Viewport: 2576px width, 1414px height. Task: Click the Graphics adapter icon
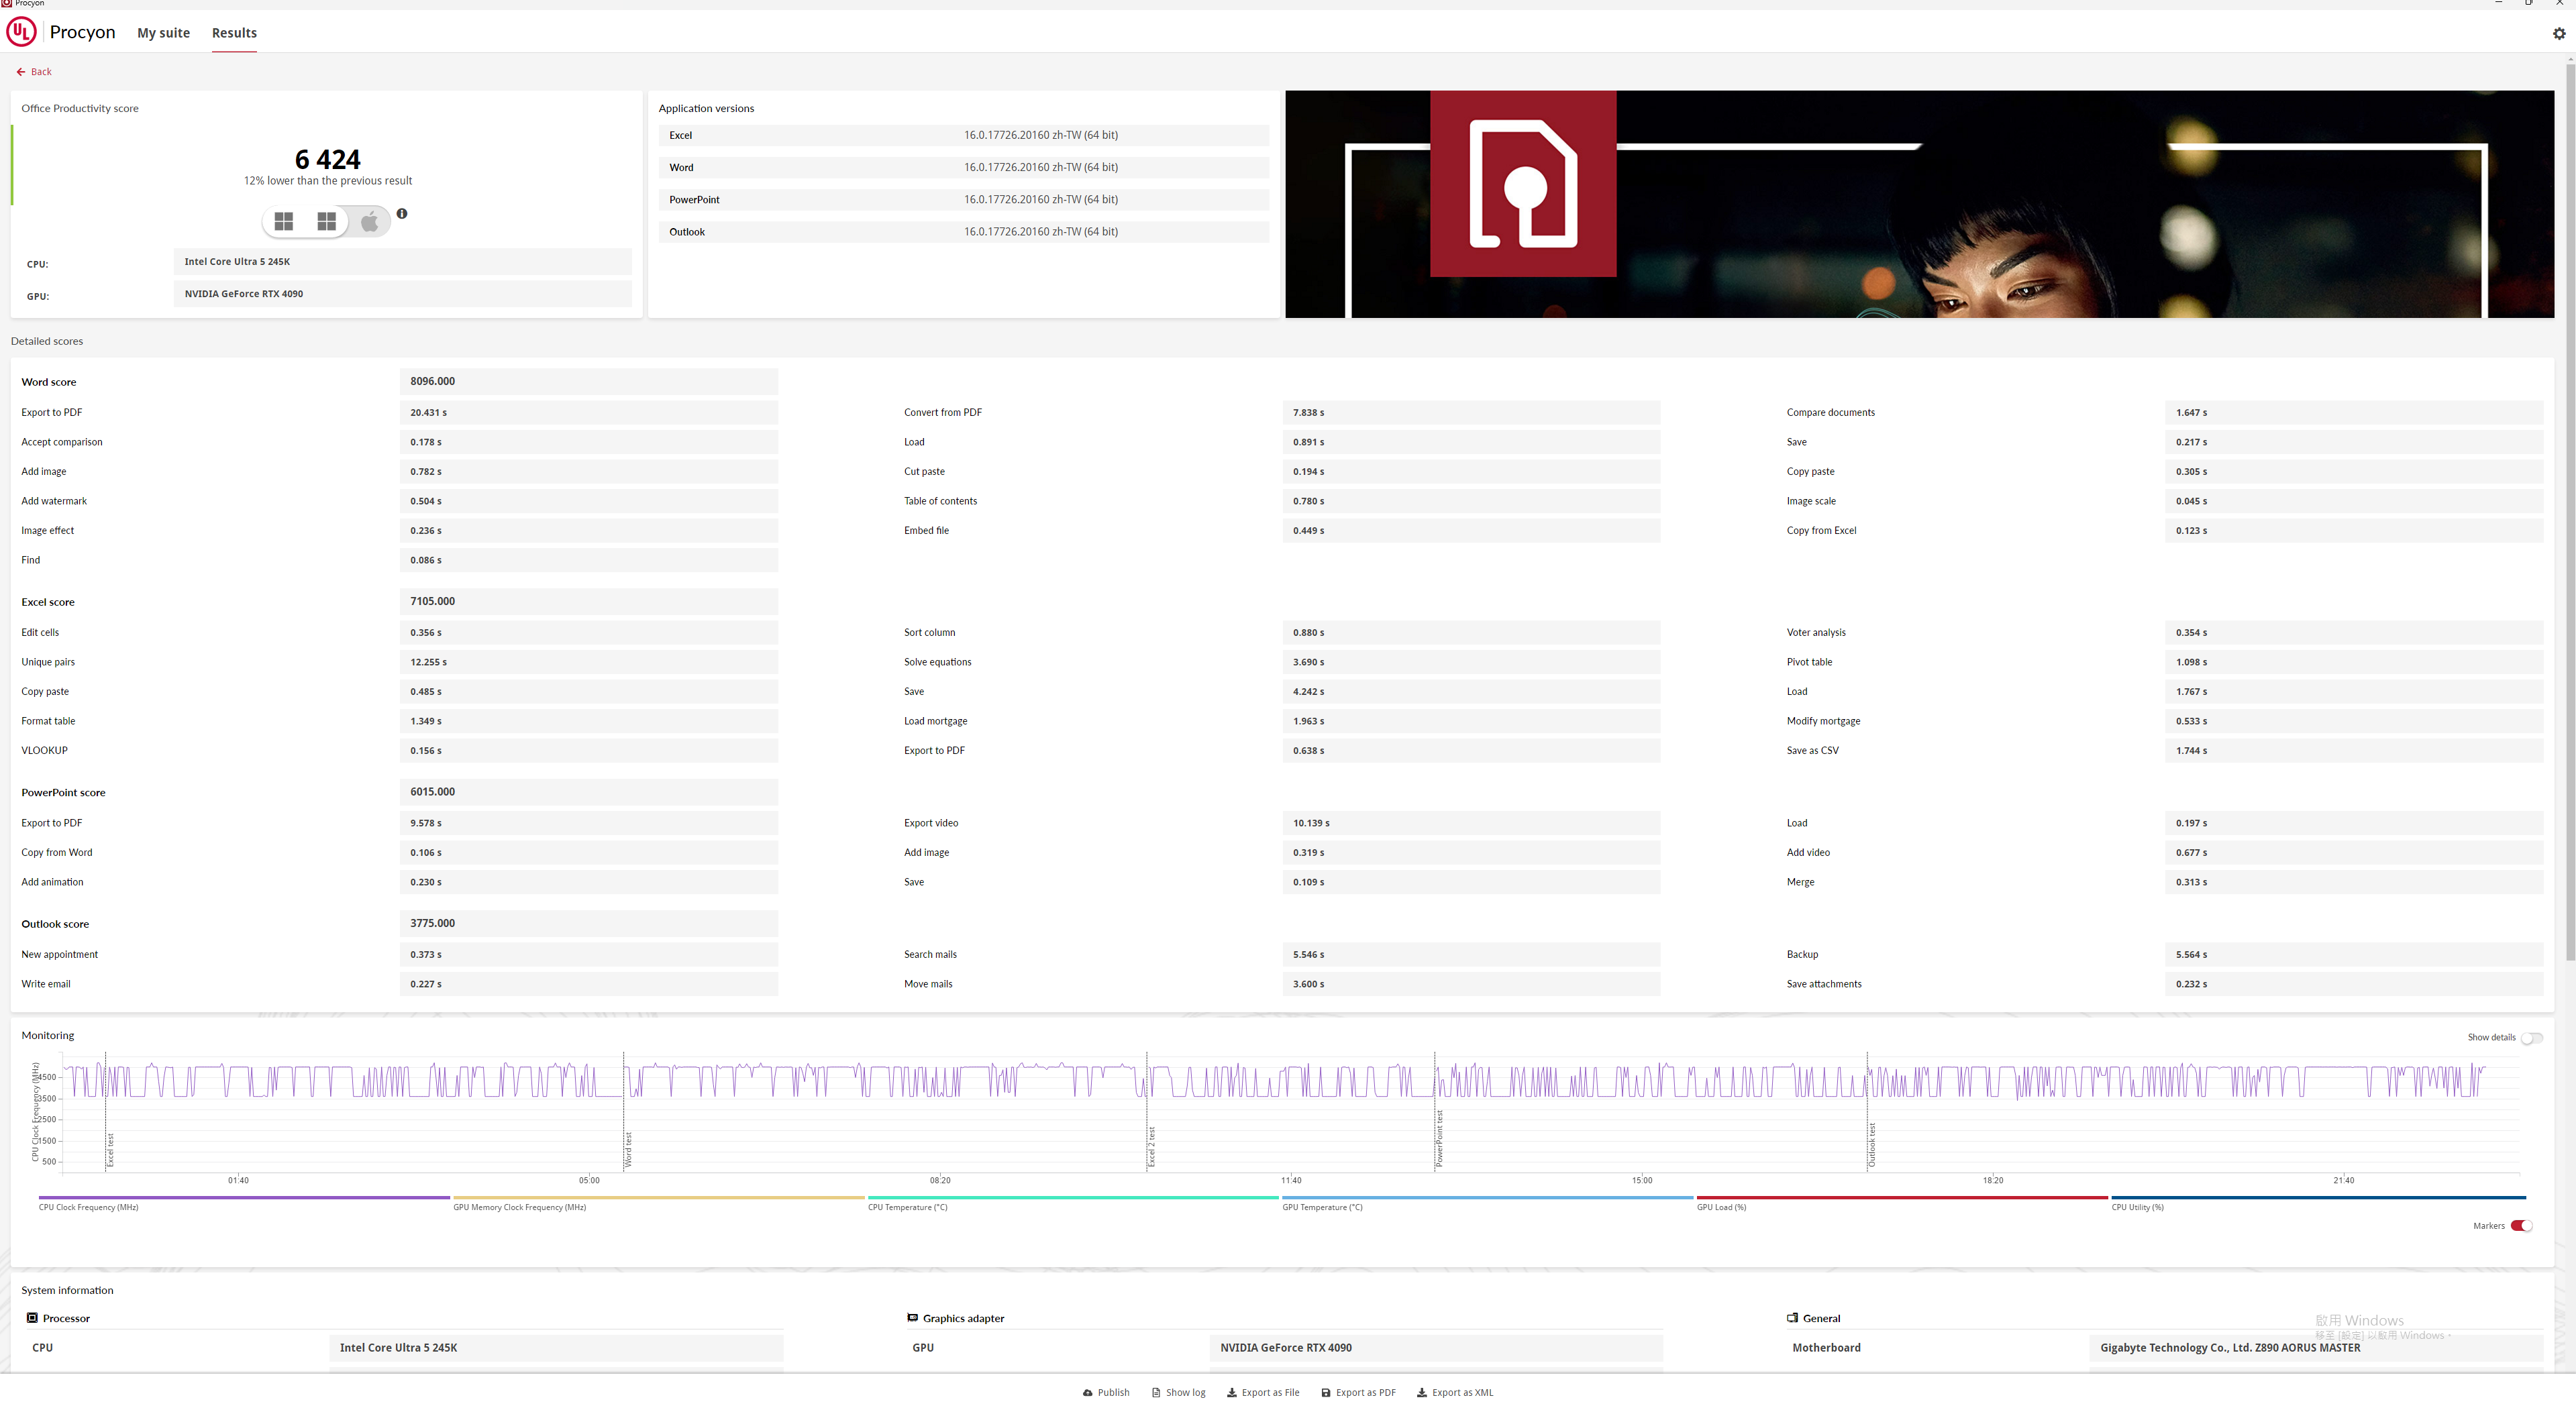tap(912, 1318)
